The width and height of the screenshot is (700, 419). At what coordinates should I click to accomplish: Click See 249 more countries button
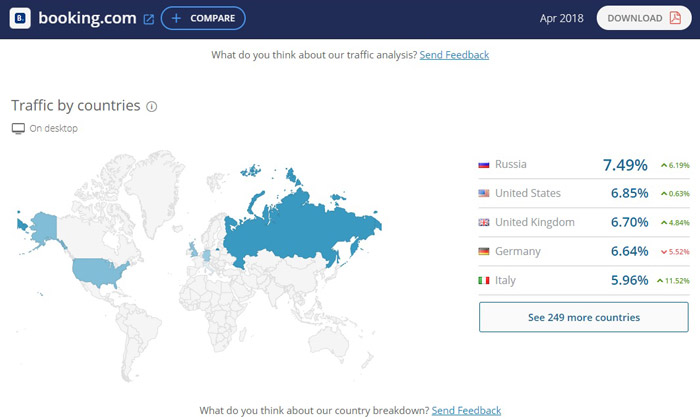click(583, 317)
